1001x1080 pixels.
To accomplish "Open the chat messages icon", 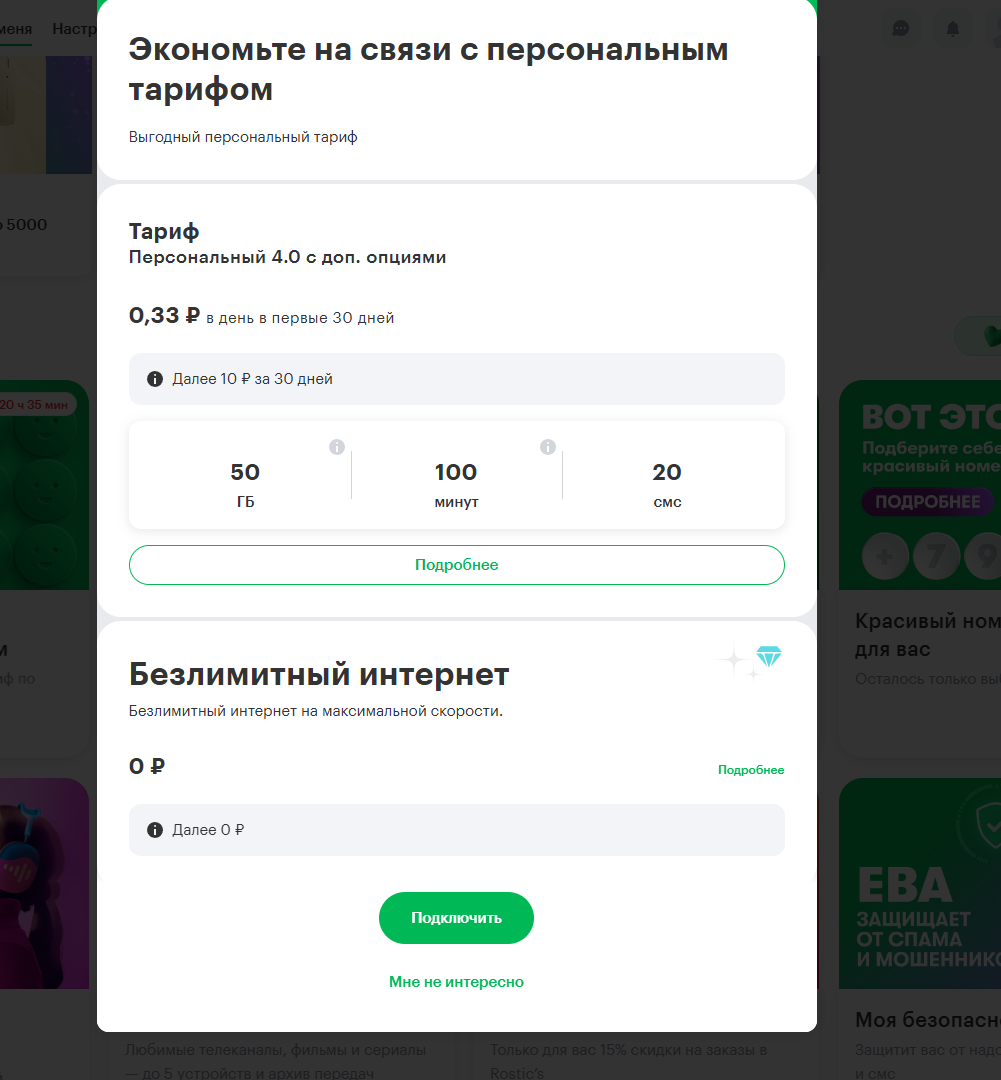I will pos(901,29).
